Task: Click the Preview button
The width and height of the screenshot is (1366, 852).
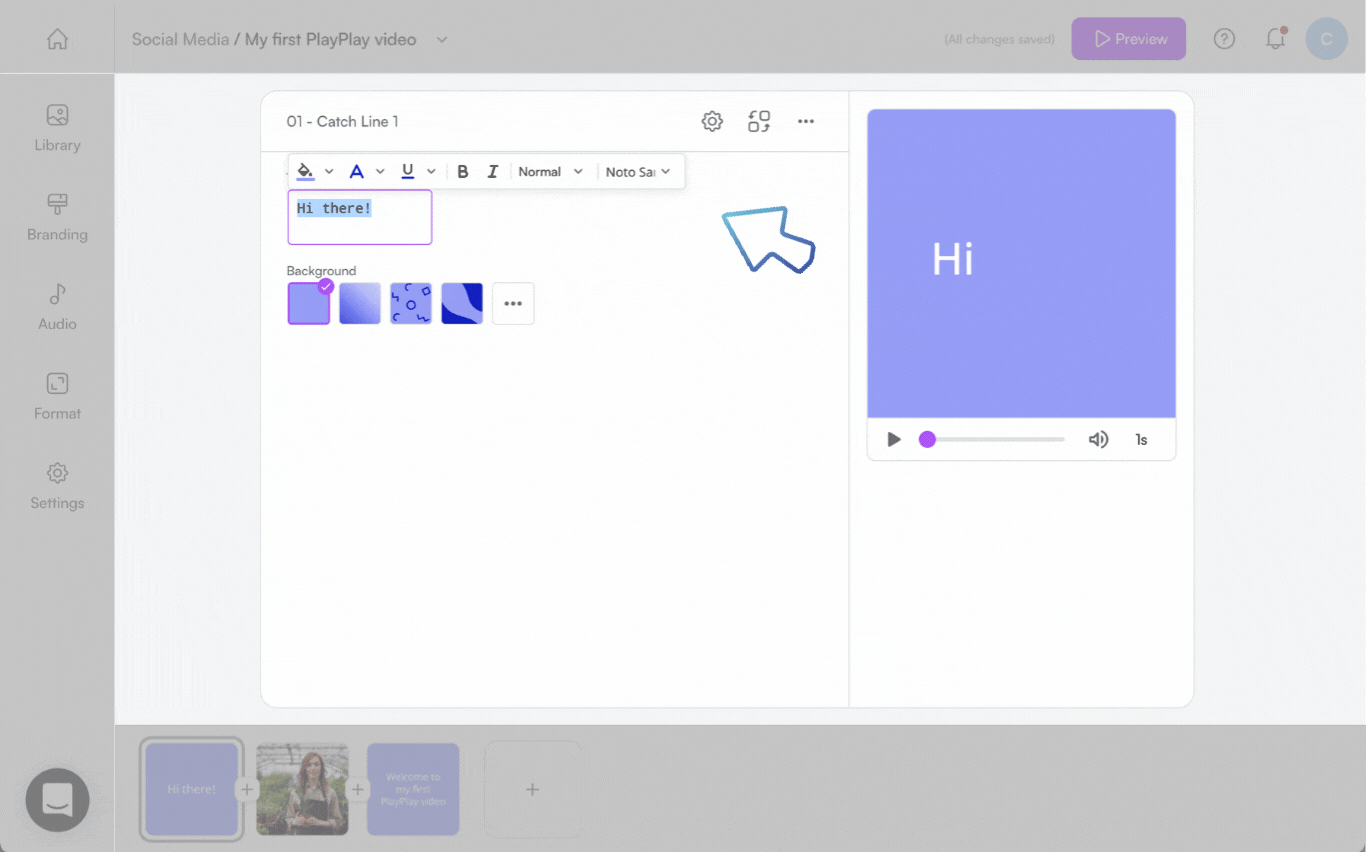Action: point(1128,39)
